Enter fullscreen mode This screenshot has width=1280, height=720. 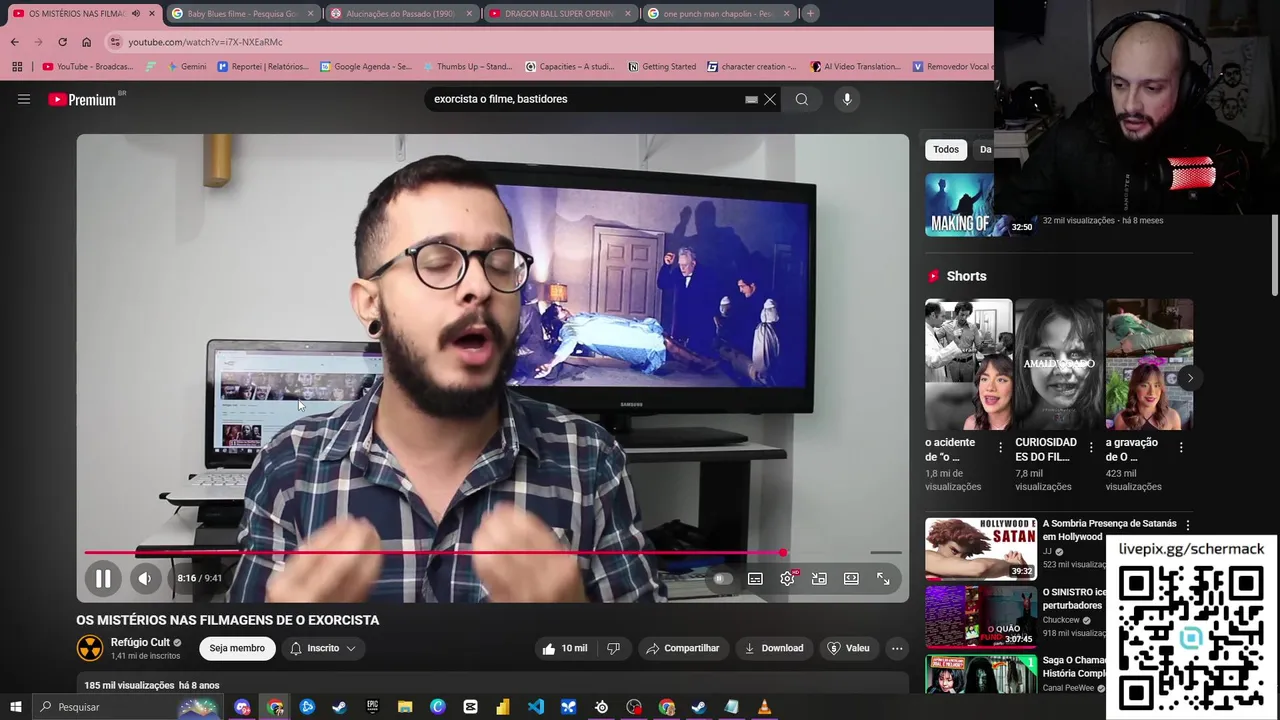tap(883, 578)
